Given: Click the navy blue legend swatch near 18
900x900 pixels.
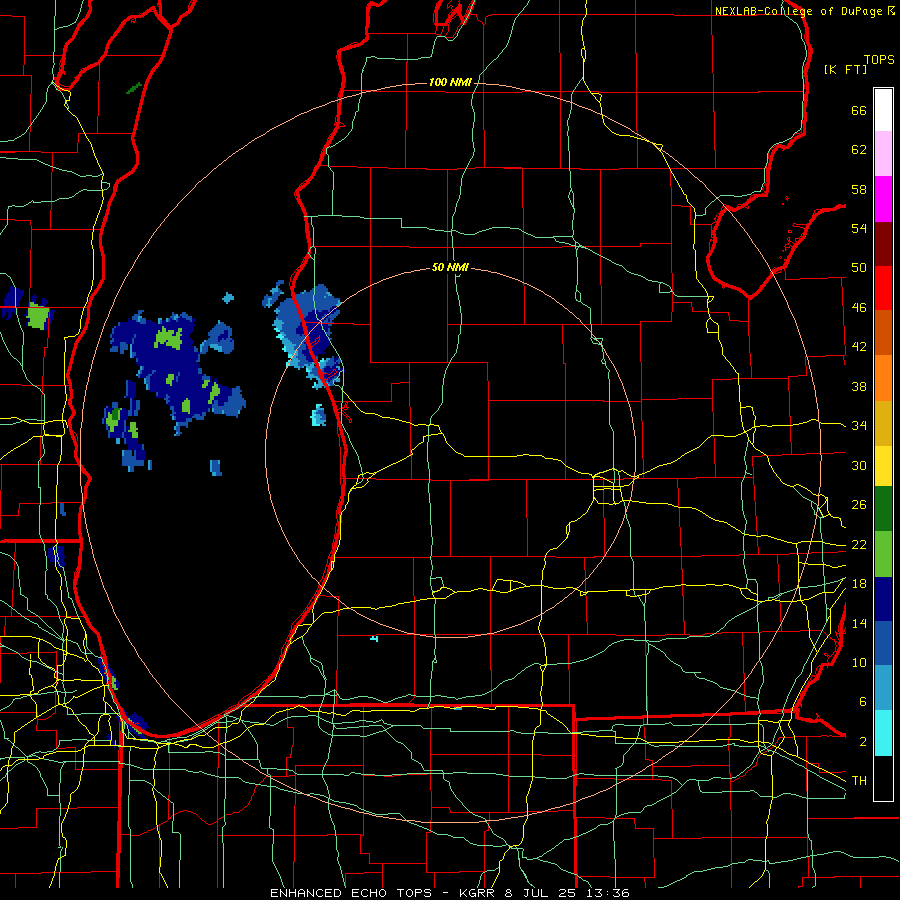Looking at the screenshot, I should point(883,599).
